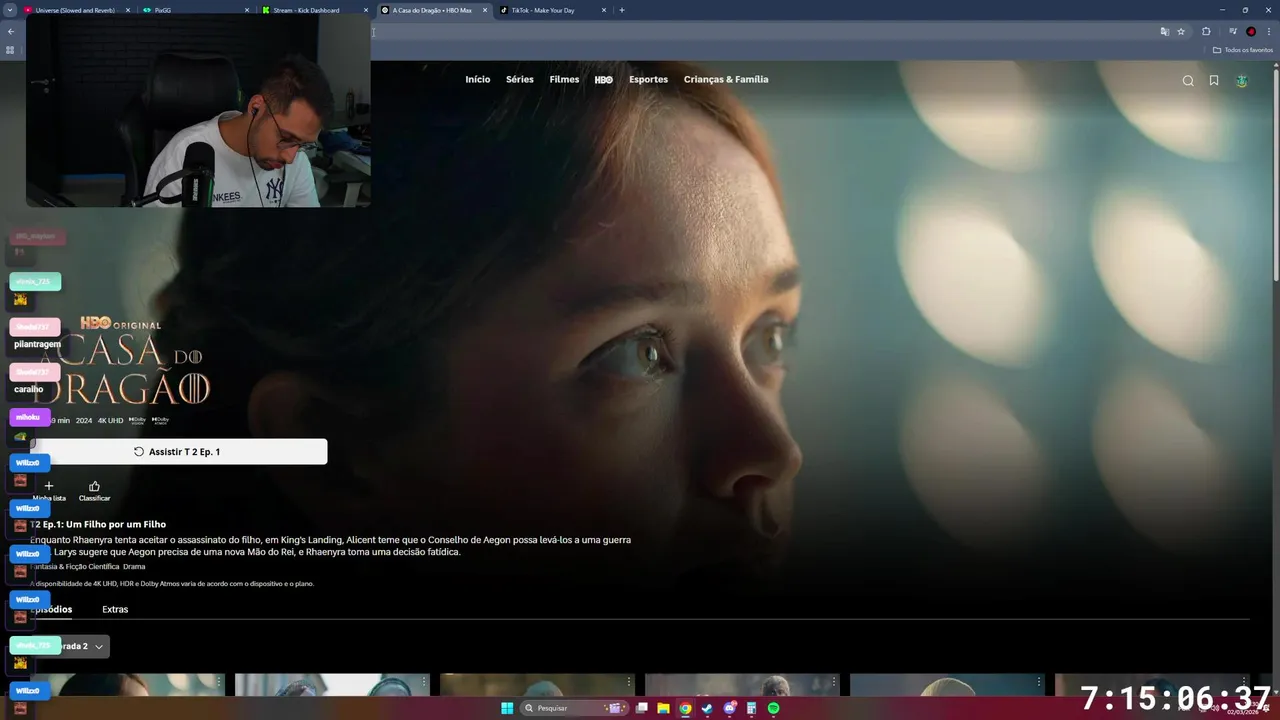The height and width of the screenshot is (720, 1280).
Task: Open Filmes navigation item
Action: click(564, 80)
